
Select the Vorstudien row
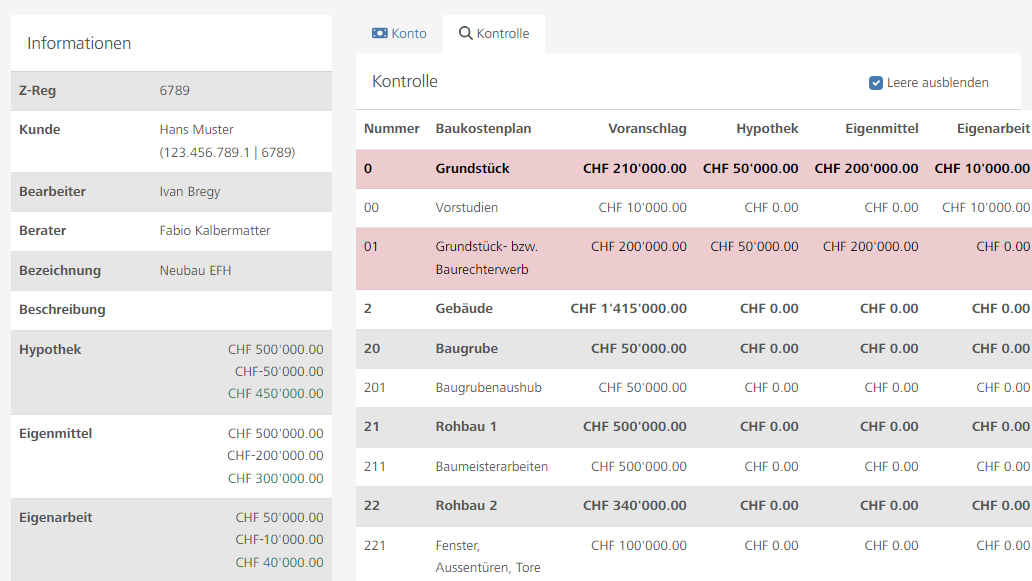[466, 208]
